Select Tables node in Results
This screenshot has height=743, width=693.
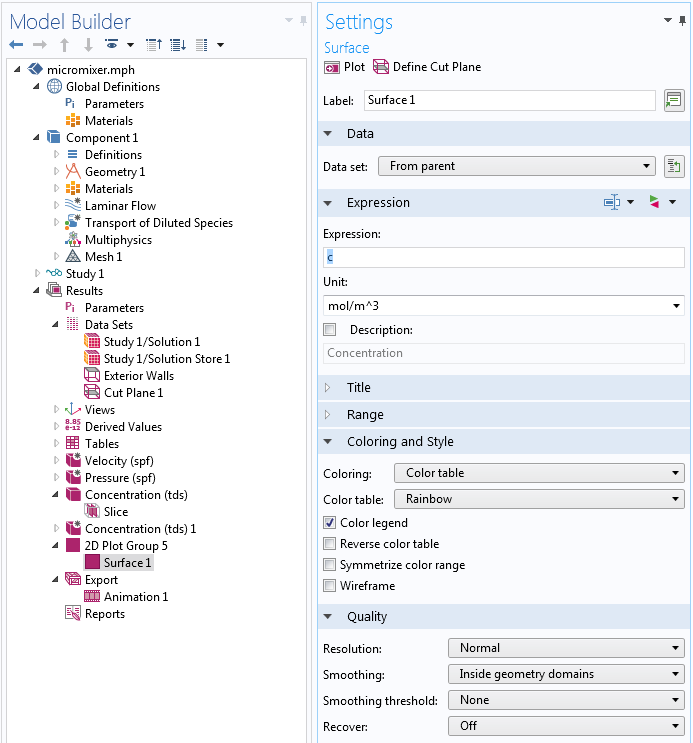click(x=102, y=444)
